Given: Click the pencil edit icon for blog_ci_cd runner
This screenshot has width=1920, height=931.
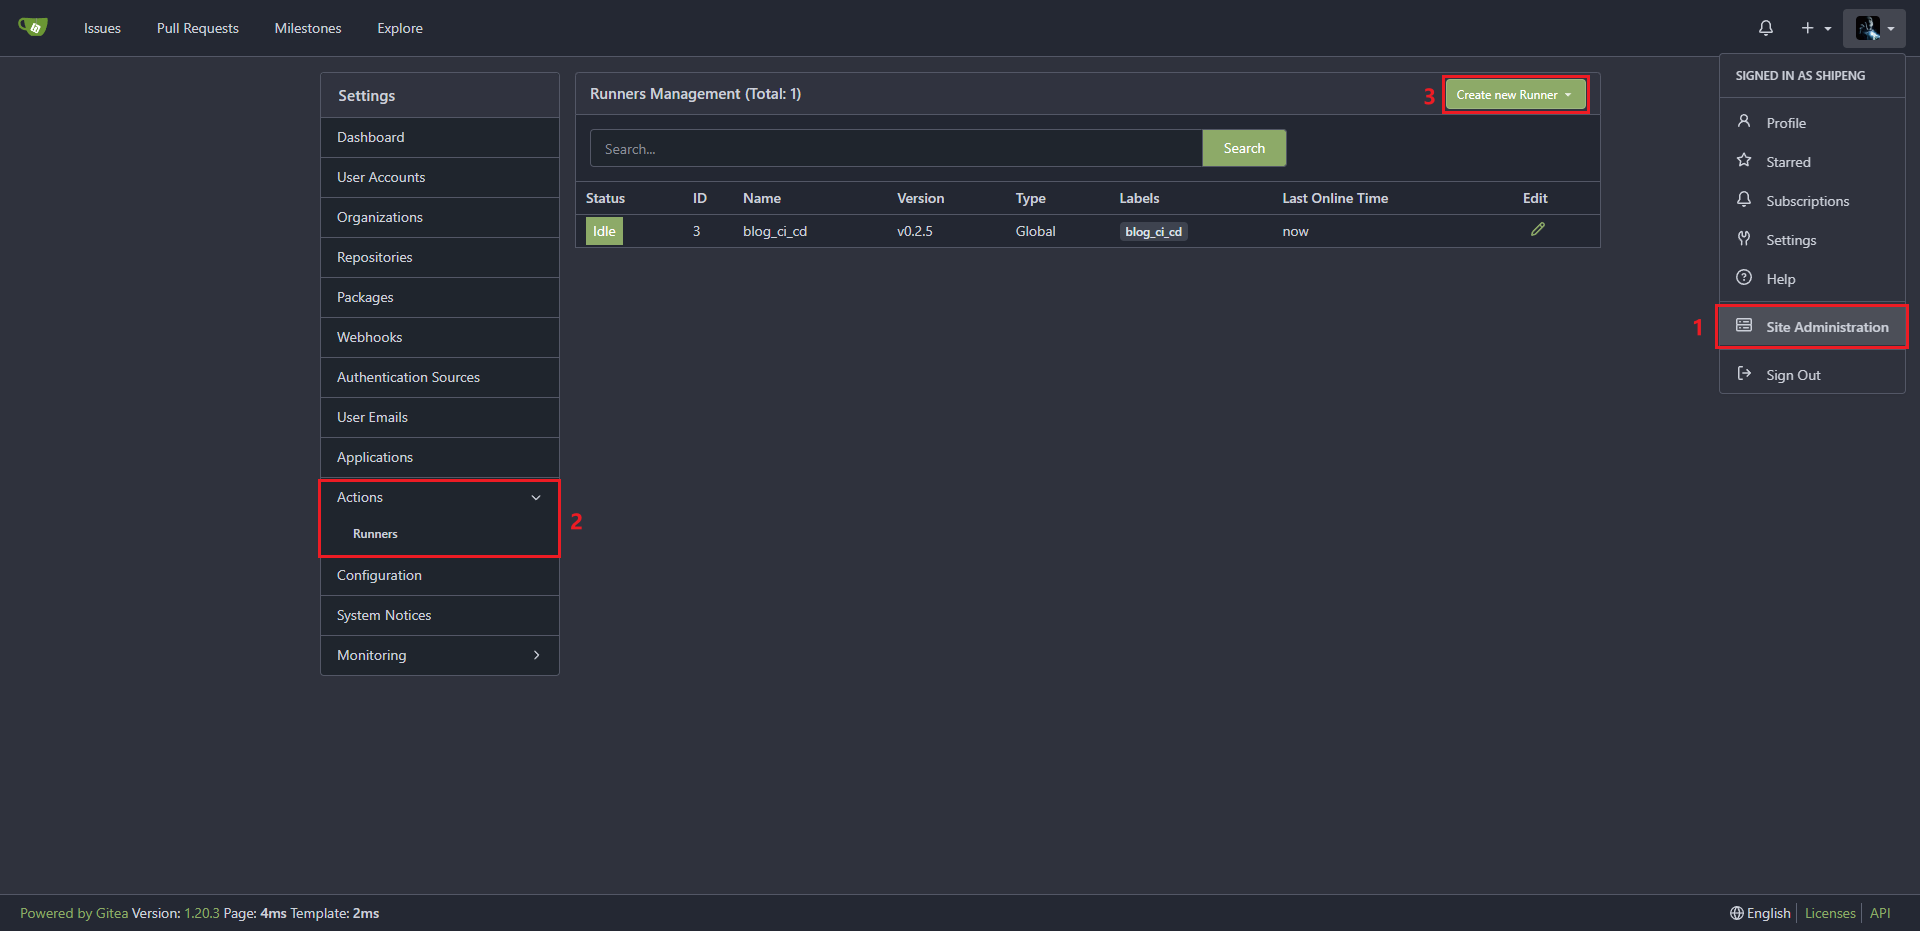Looking at the screenshot, I should [1537, 230].
